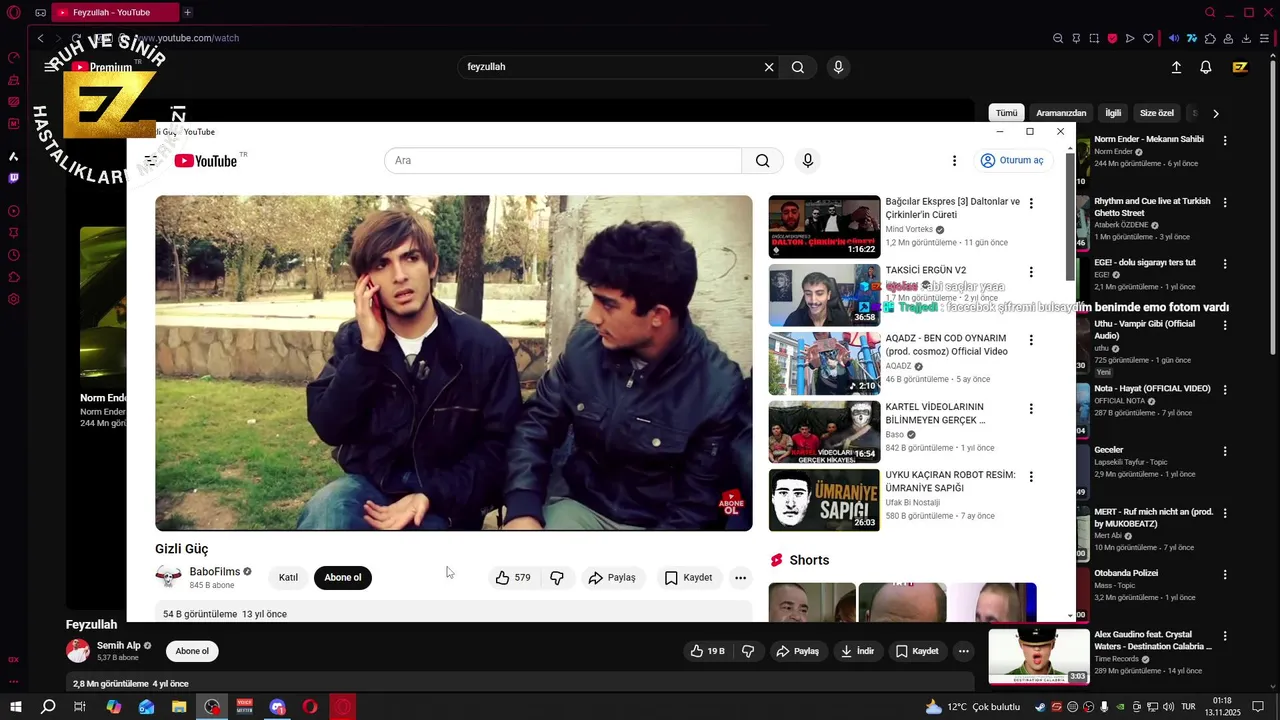Go back with the browser back arrow
Viewport: 1280px width, 720px height.
pos(40,38)
